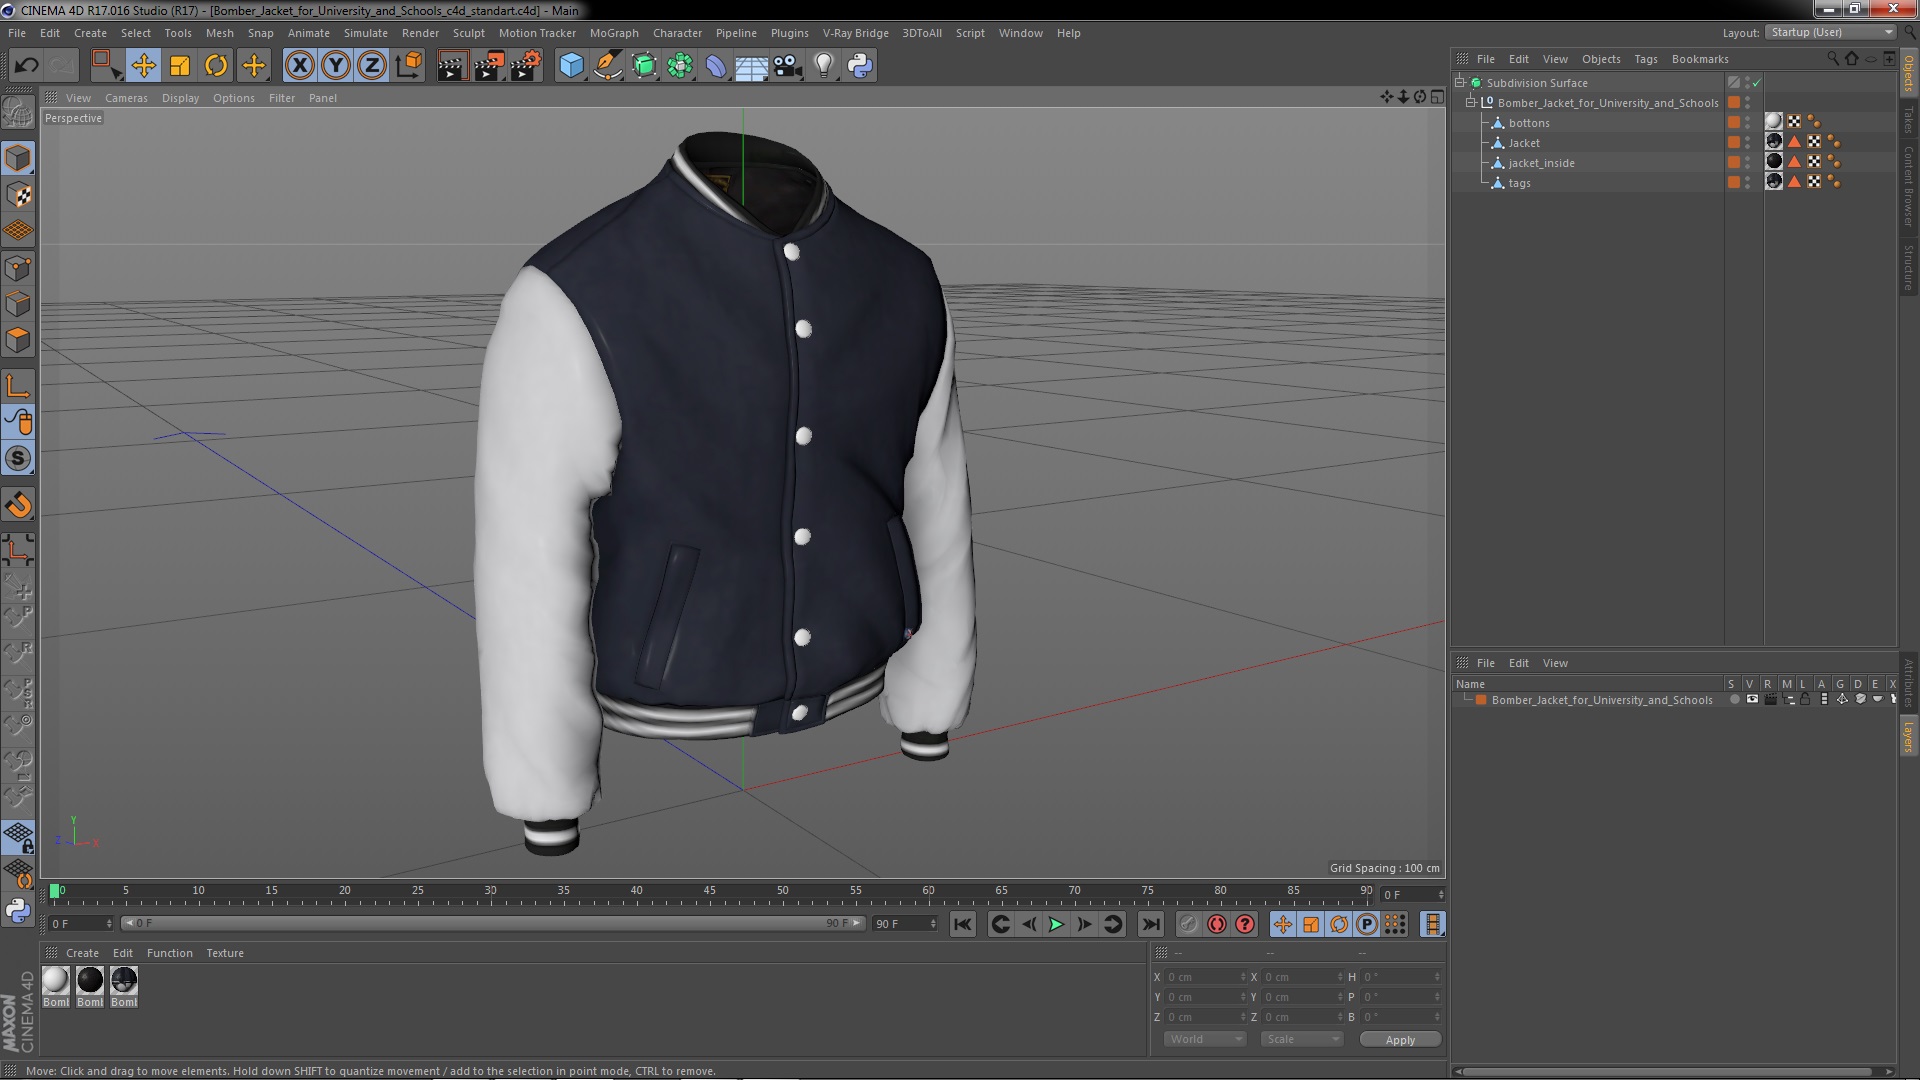1920x1080 pixels.
Task: Open Edit Render Settings icon
Action: 525,66
